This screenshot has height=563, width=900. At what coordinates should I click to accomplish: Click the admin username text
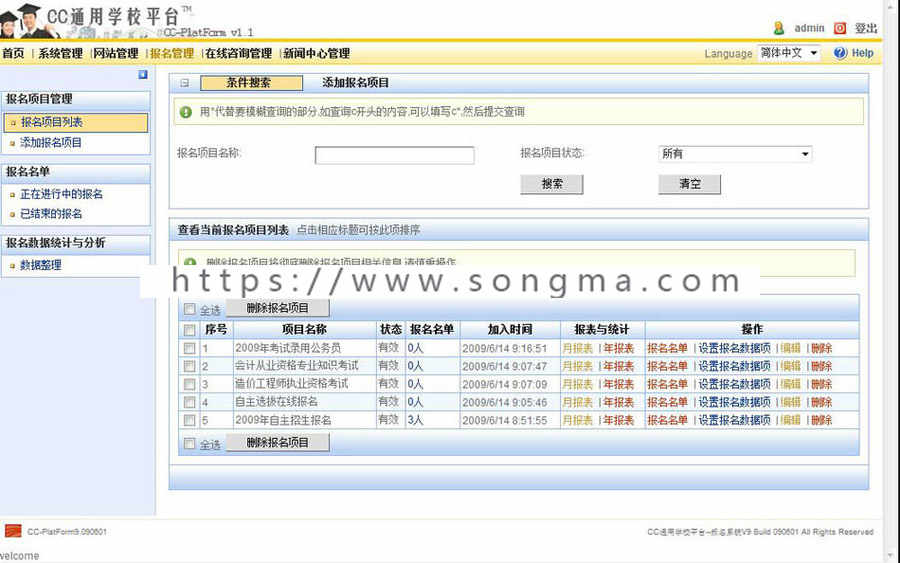(x=809, y=28)
